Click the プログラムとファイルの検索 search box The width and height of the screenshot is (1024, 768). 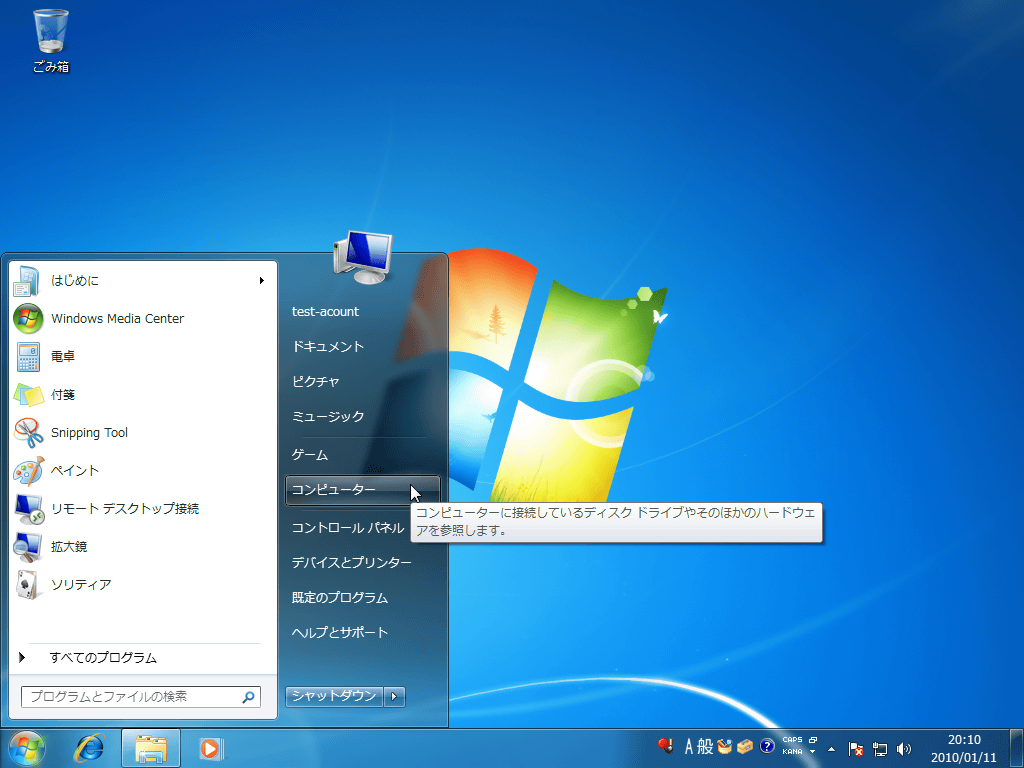[140, 697]
